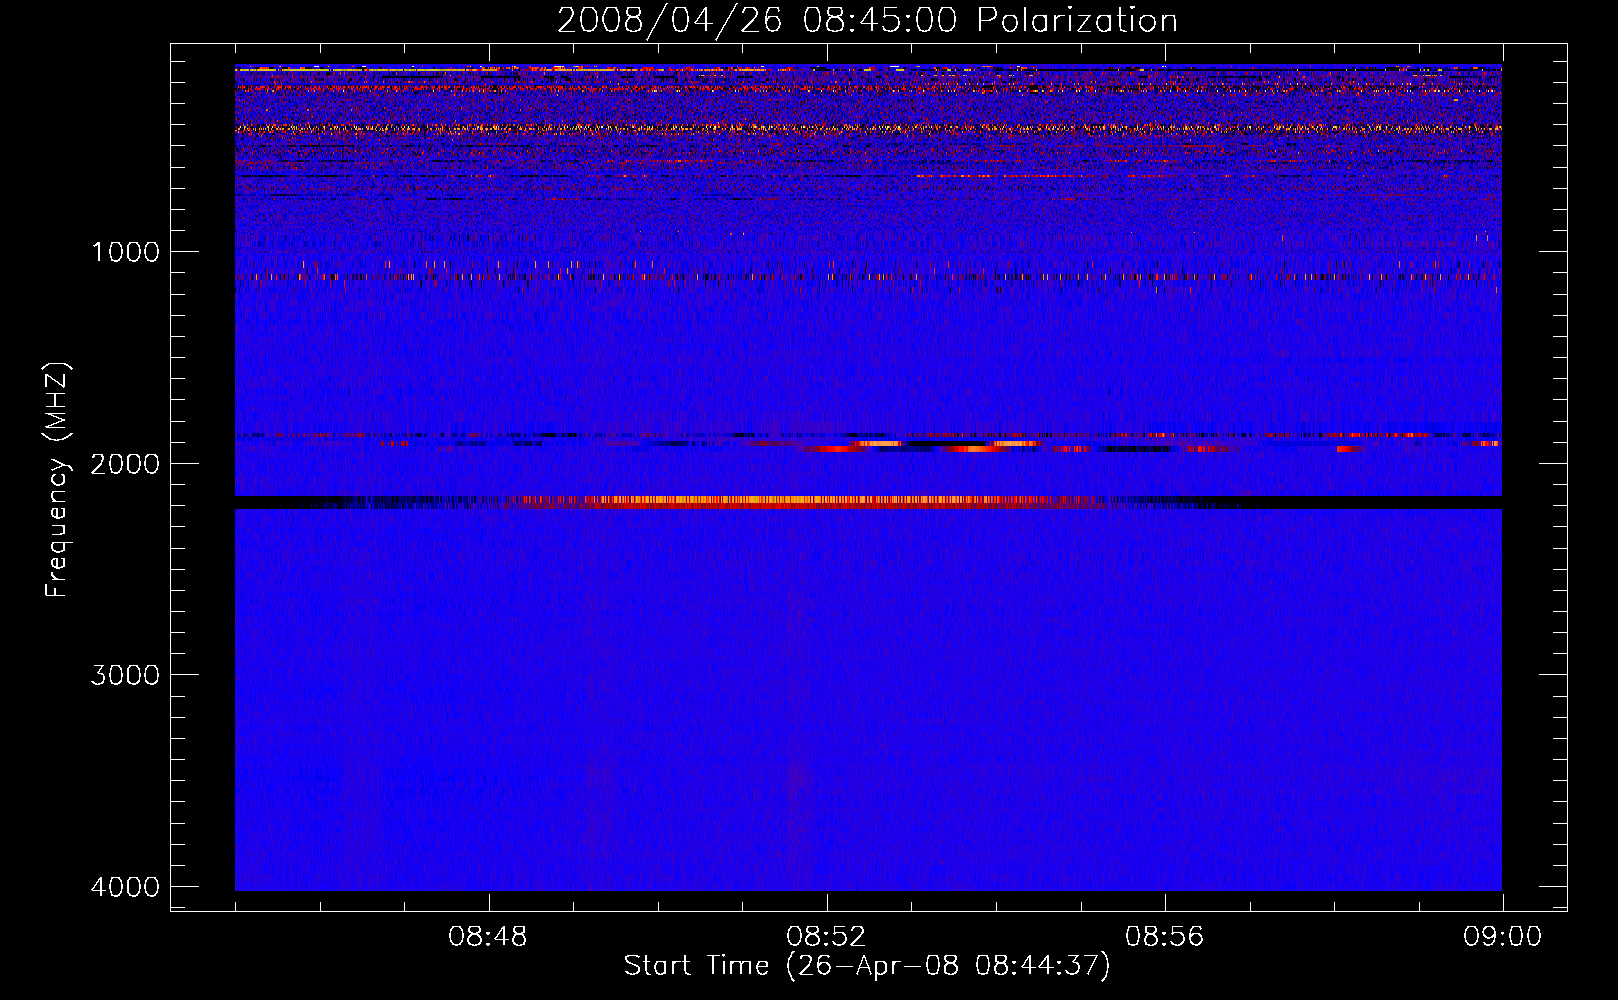The height and width of the screenshot is (1000, 1618).
Task: Select the 3000 frequency tick label
Action: point(125,675)
